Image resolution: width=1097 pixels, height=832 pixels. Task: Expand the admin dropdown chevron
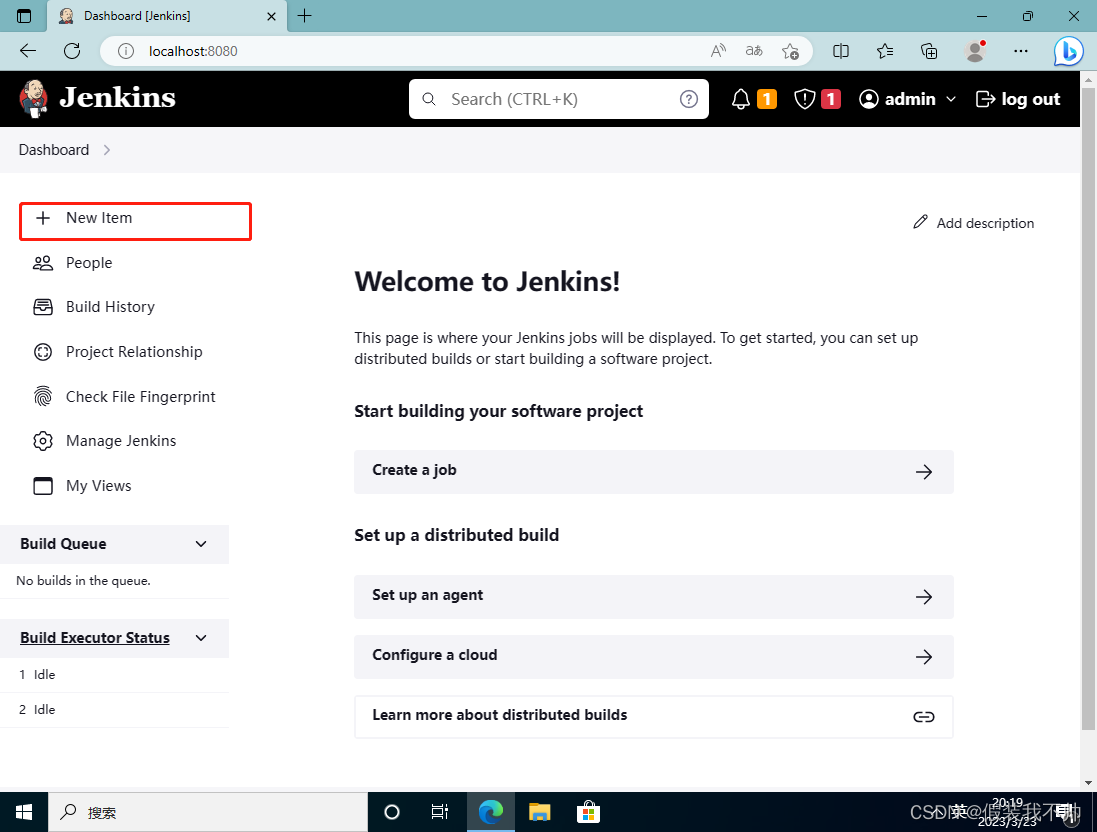click(951, 99)
